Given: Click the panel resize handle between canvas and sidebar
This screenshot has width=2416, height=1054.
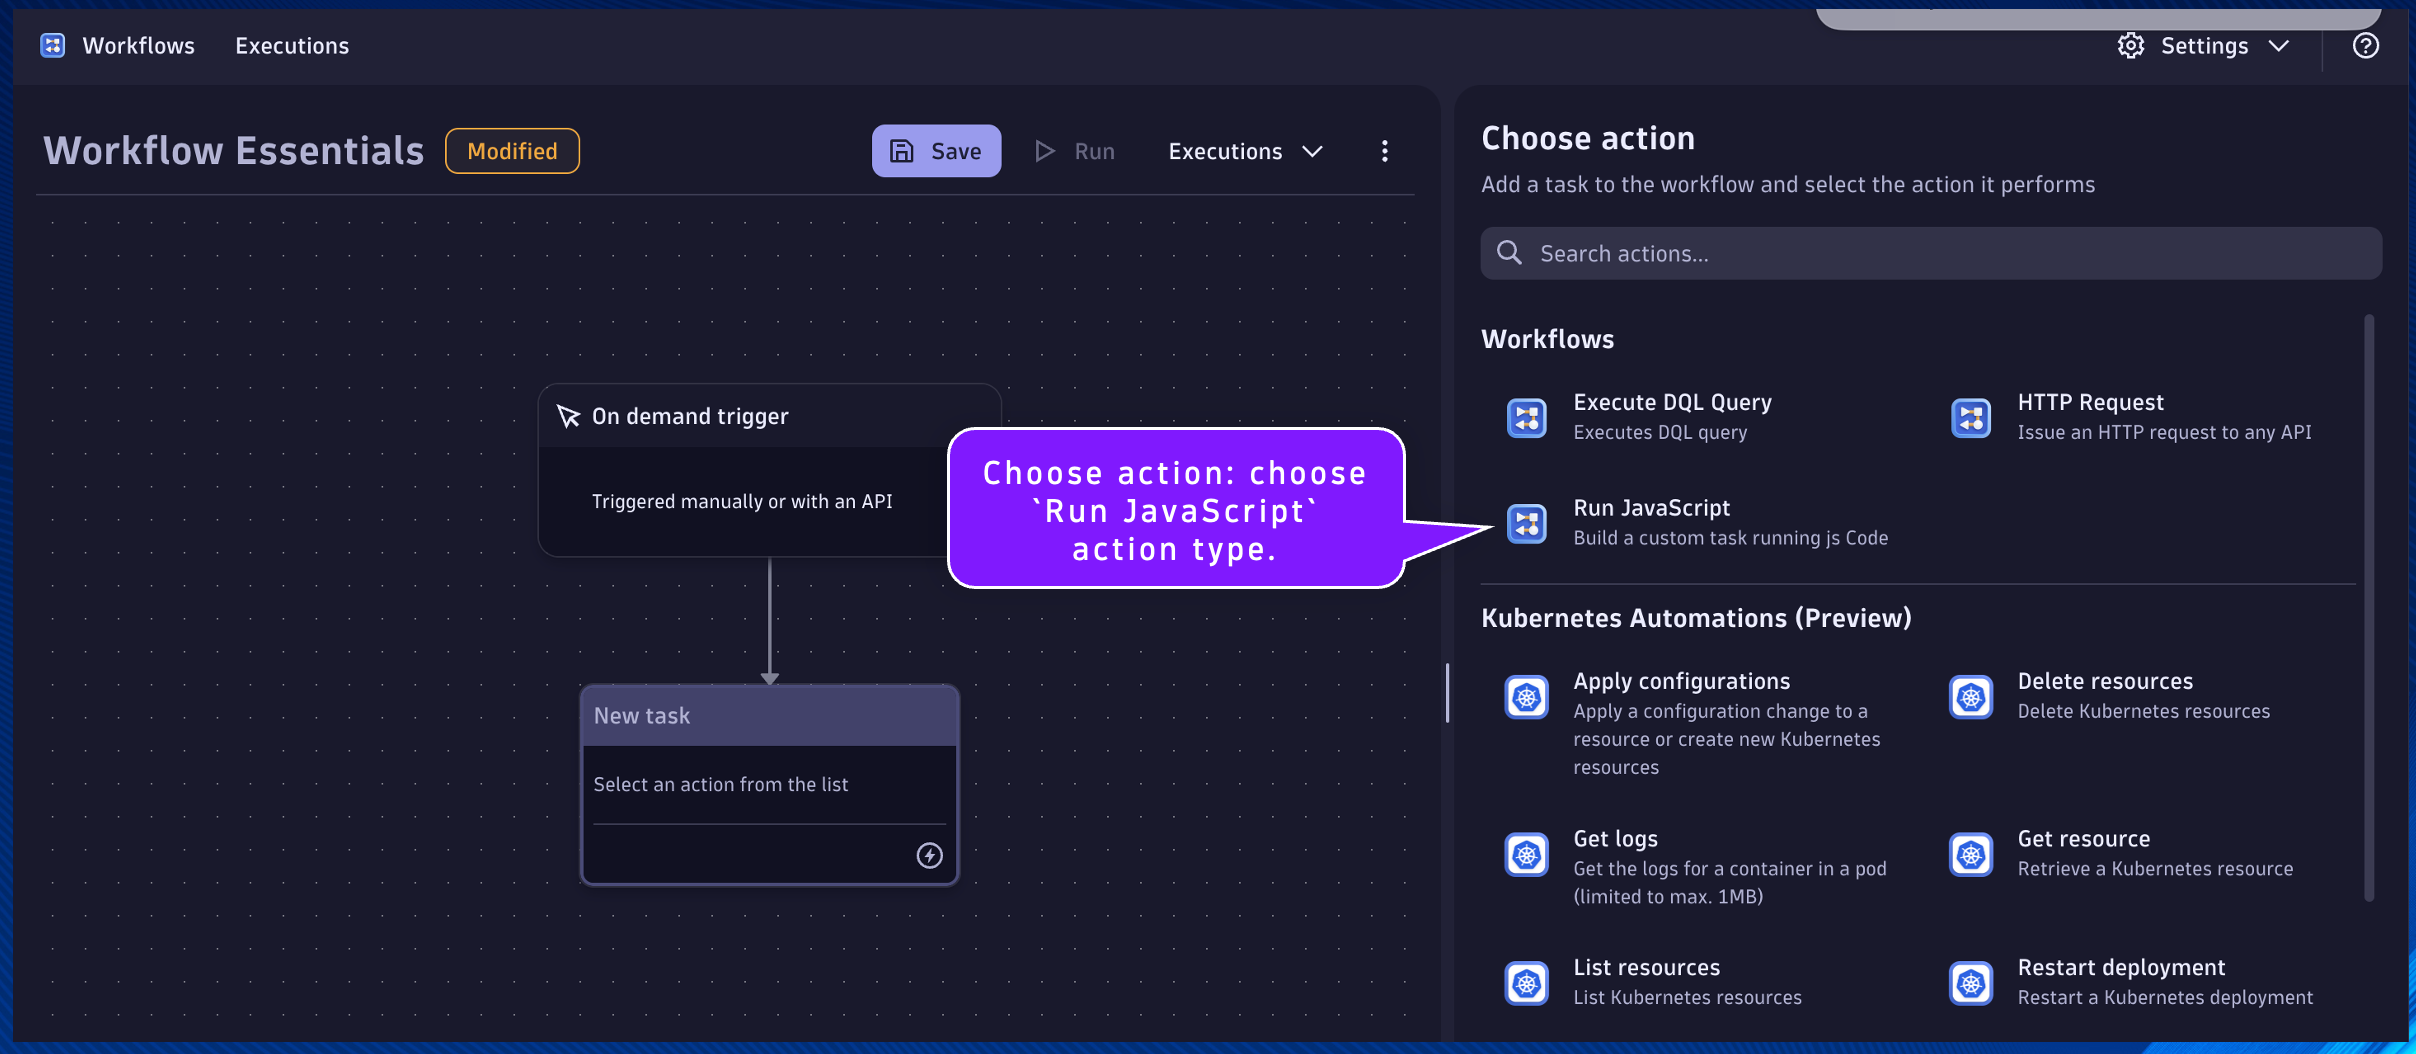Looking at the screenshot, I should tap(1447, 692).
